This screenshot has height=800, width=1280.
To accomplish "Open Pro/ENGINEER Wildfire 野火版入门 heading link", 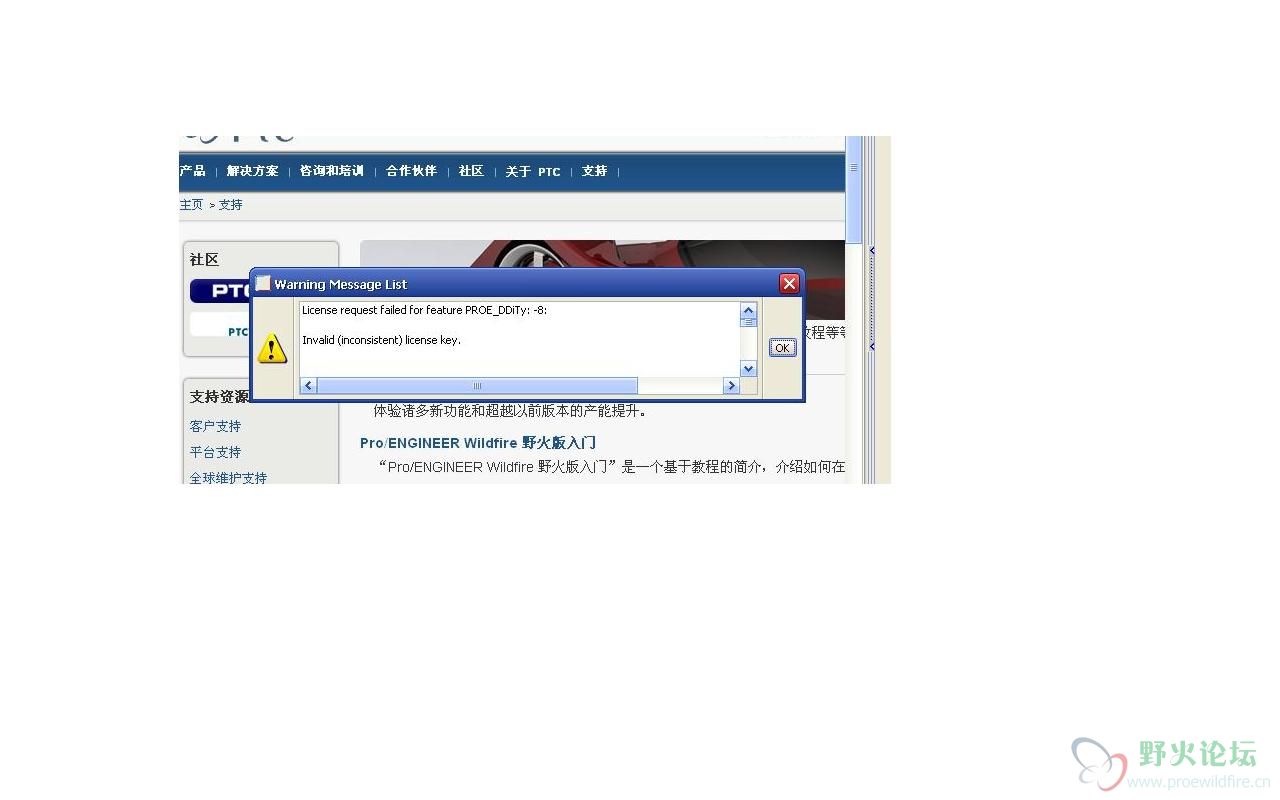I will pyautogui.click(x=478, y=443).
